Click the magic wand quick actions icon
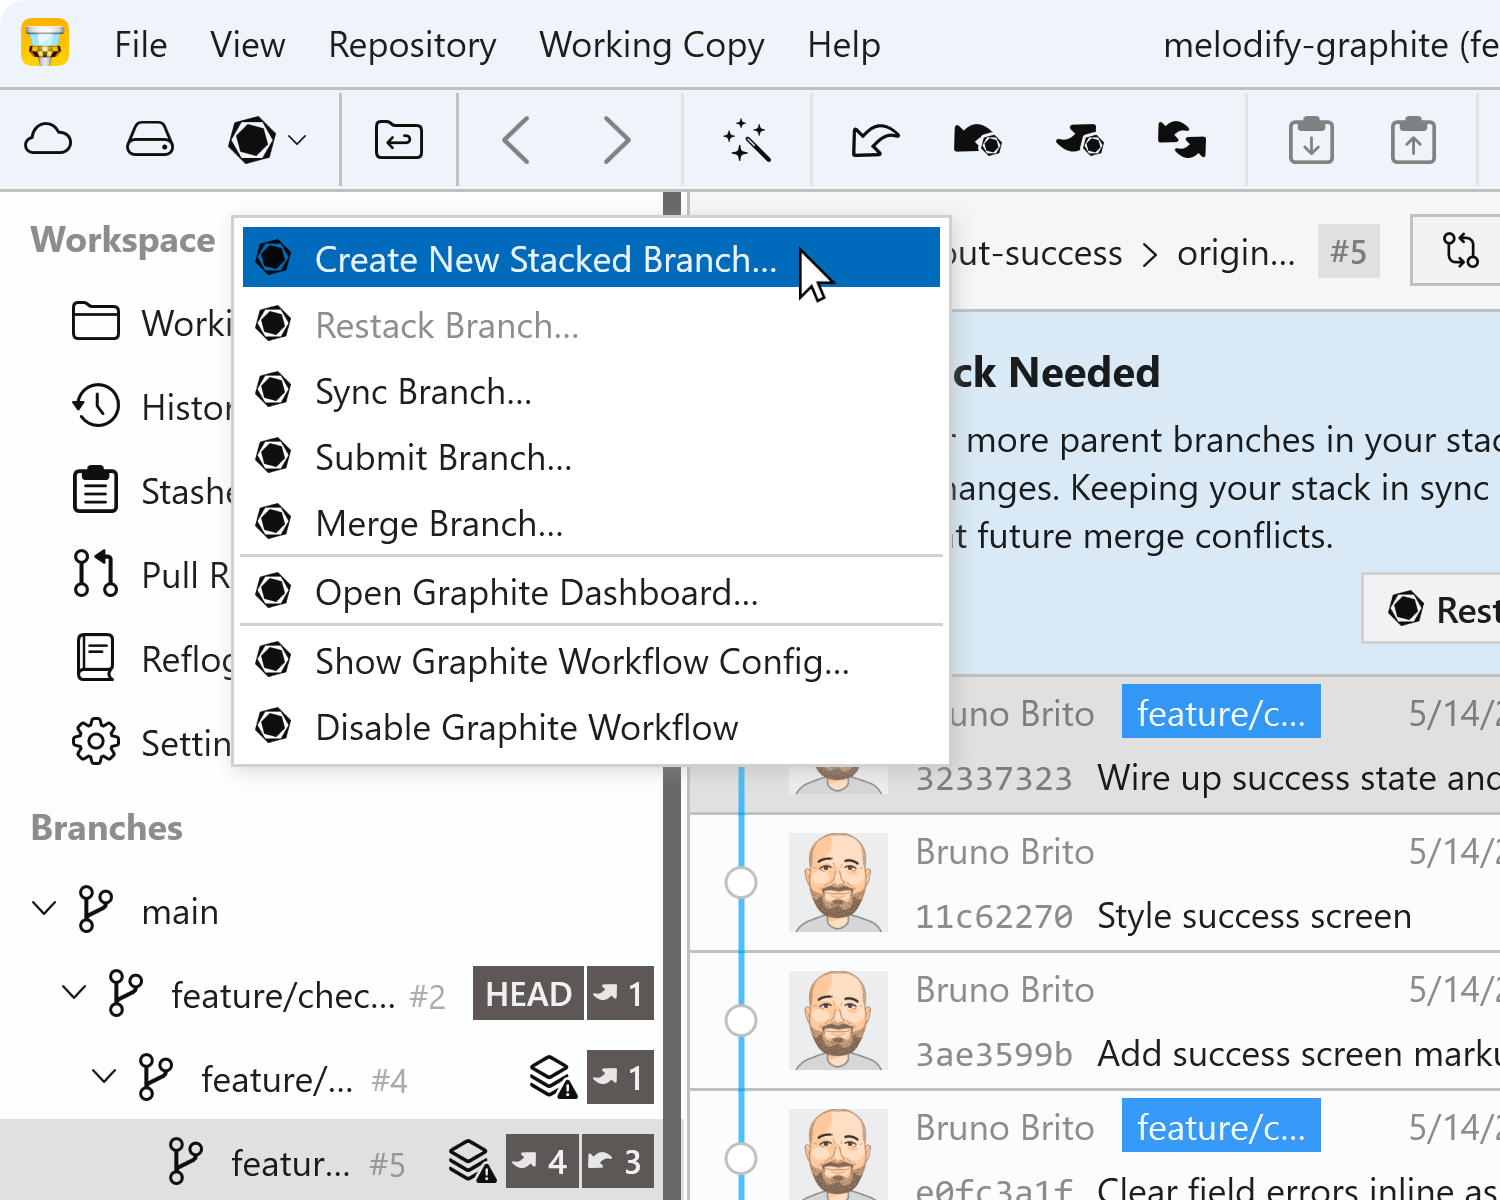 [747, 140]
